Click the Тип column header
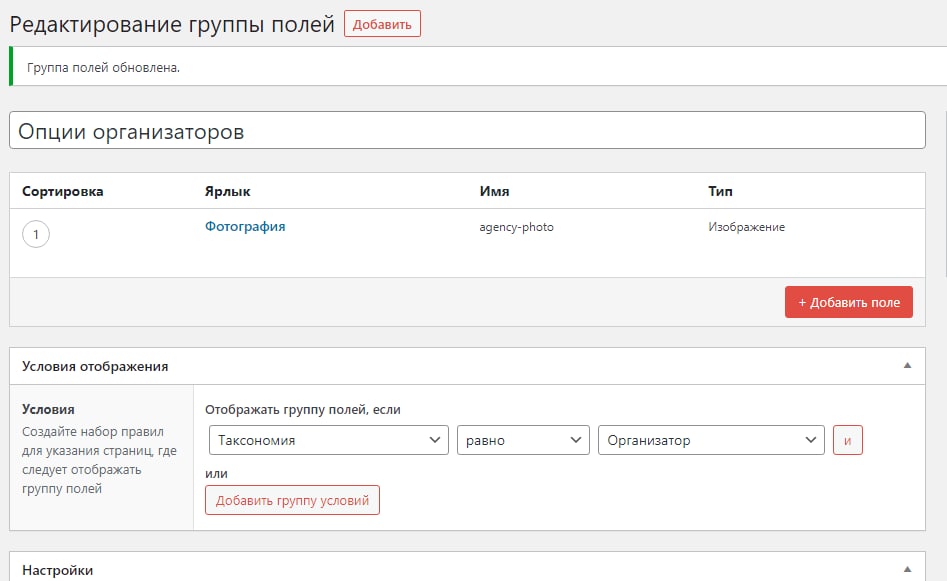Viewport: 947px width, 581px height. point(720,191)
